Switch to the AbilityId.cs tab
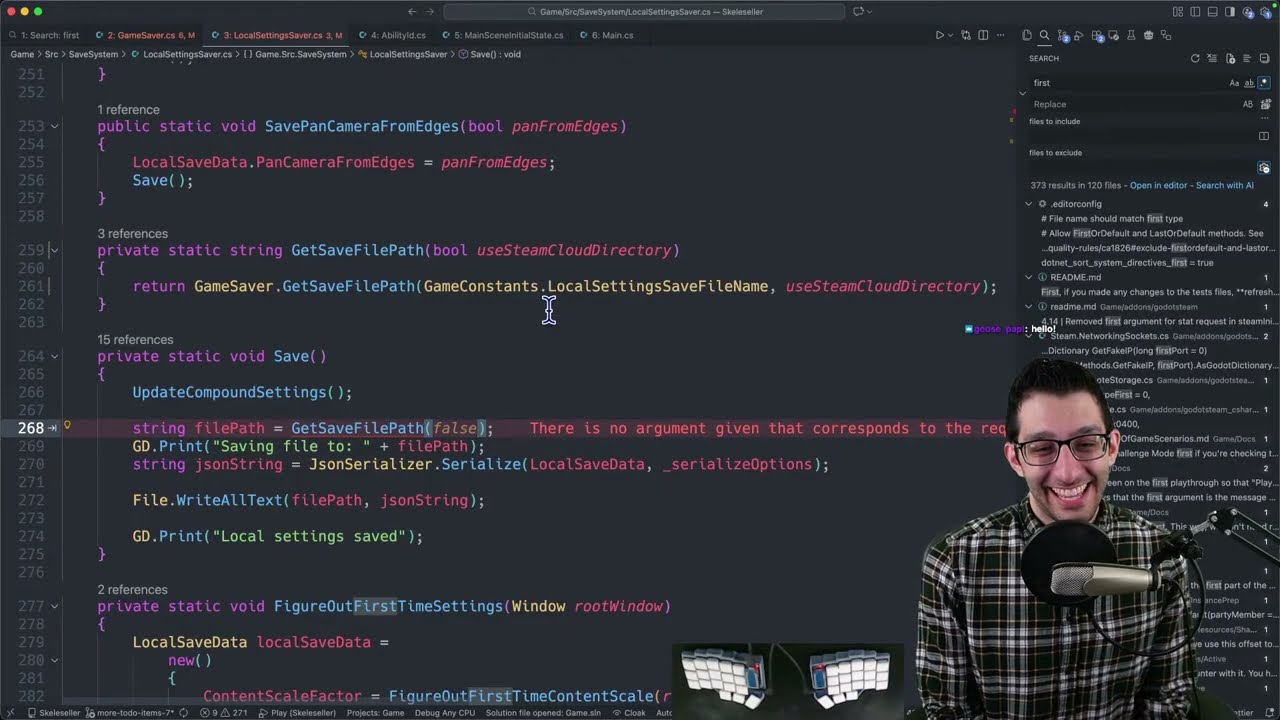Viewport: 1280px width, 720px height. click(x=398, y=35)
